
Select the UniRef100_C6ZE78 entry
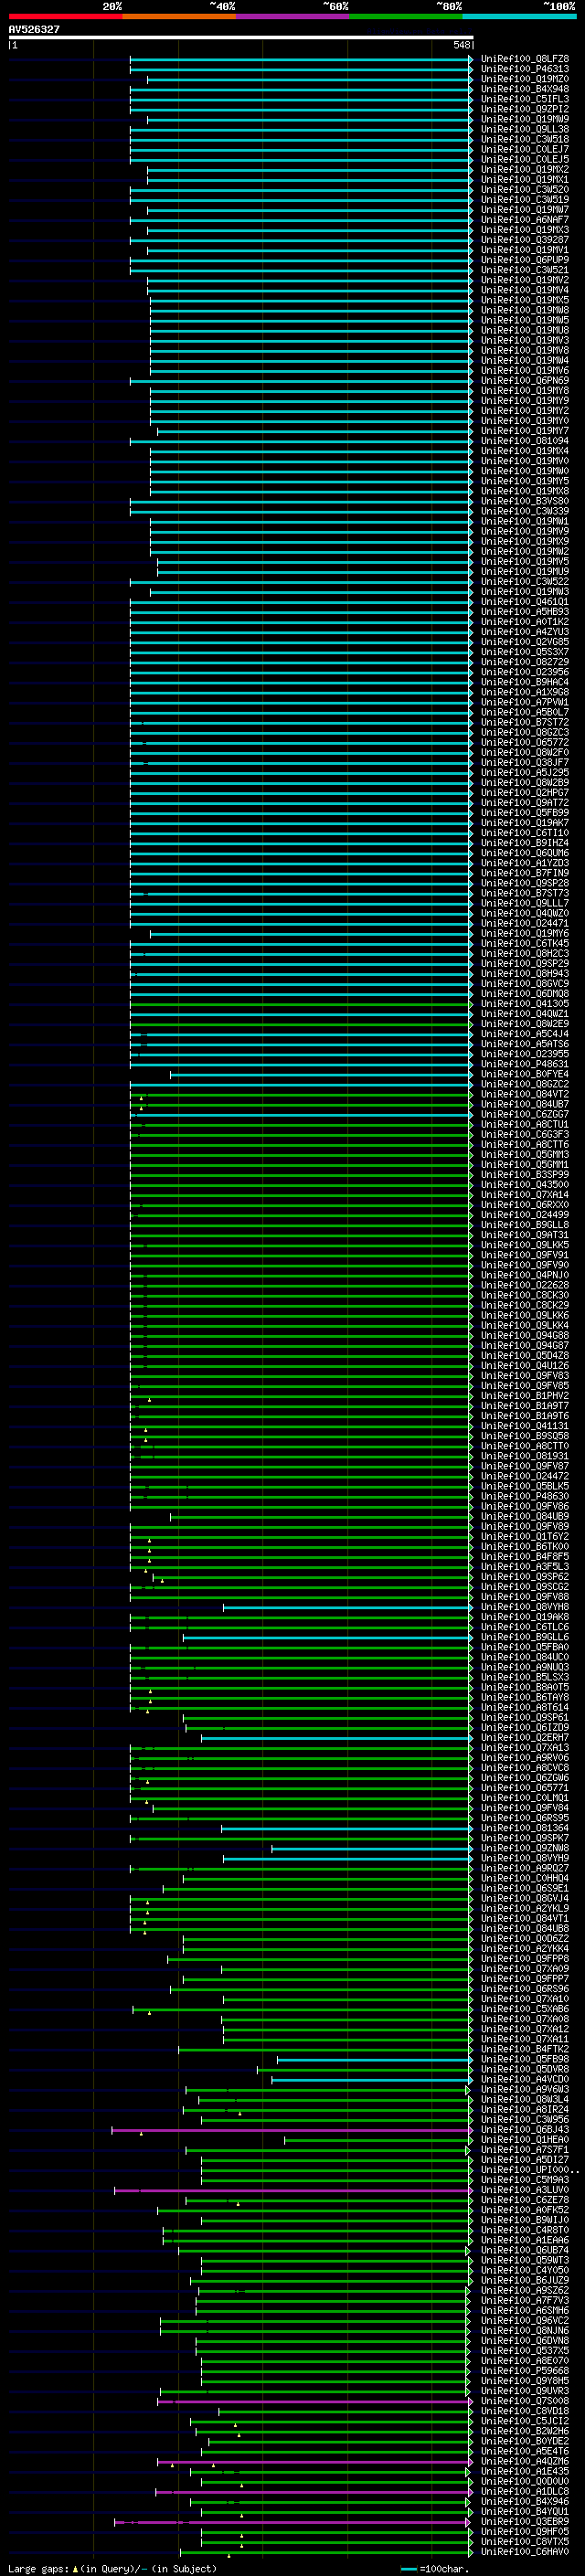pyautogui.click(x=525, y=2200)
